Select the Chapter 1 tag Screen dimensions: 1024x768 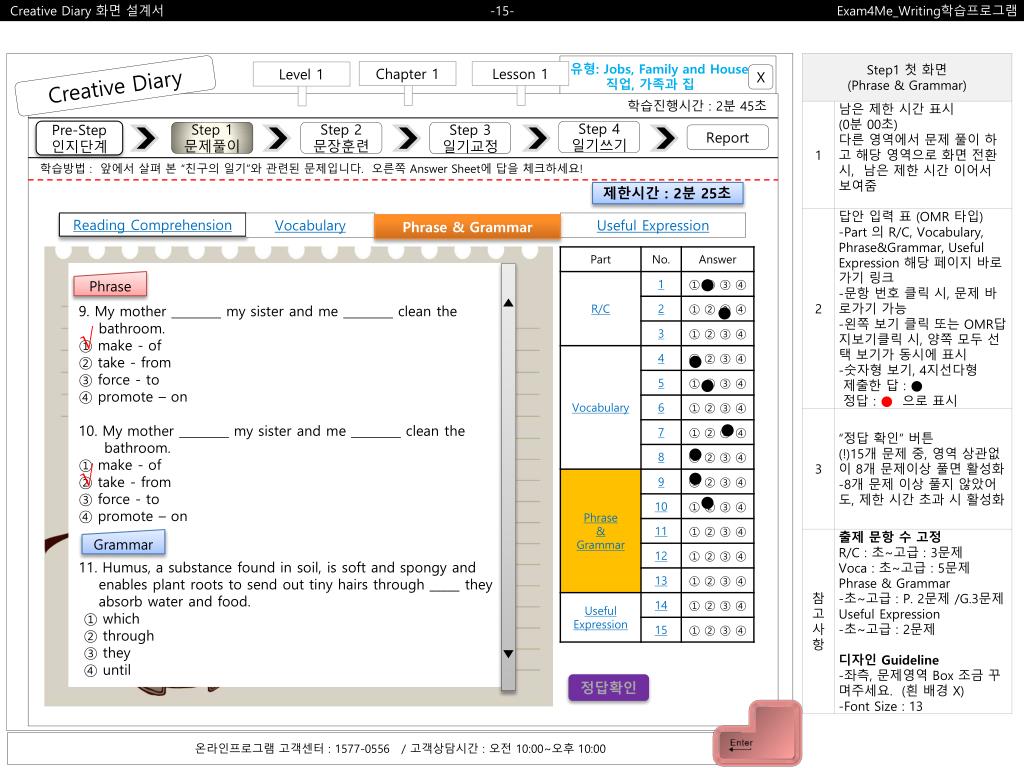coord(408,74)
